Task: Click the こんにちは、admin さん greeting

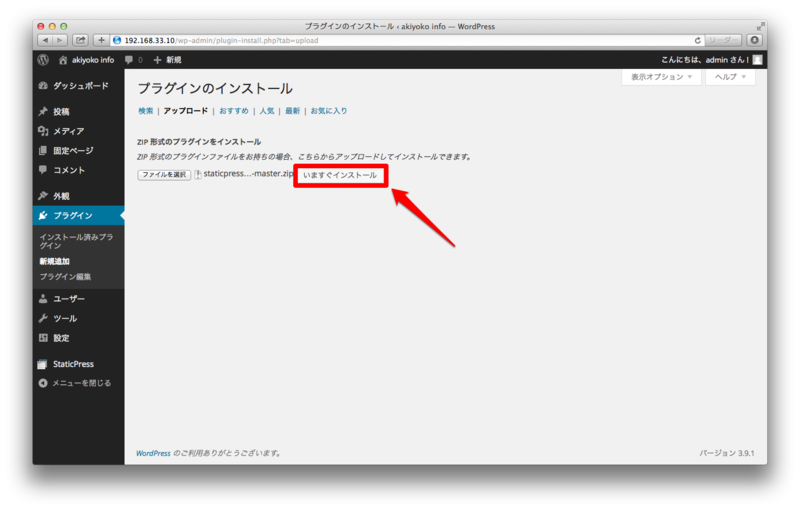Action: pos(705,60)
